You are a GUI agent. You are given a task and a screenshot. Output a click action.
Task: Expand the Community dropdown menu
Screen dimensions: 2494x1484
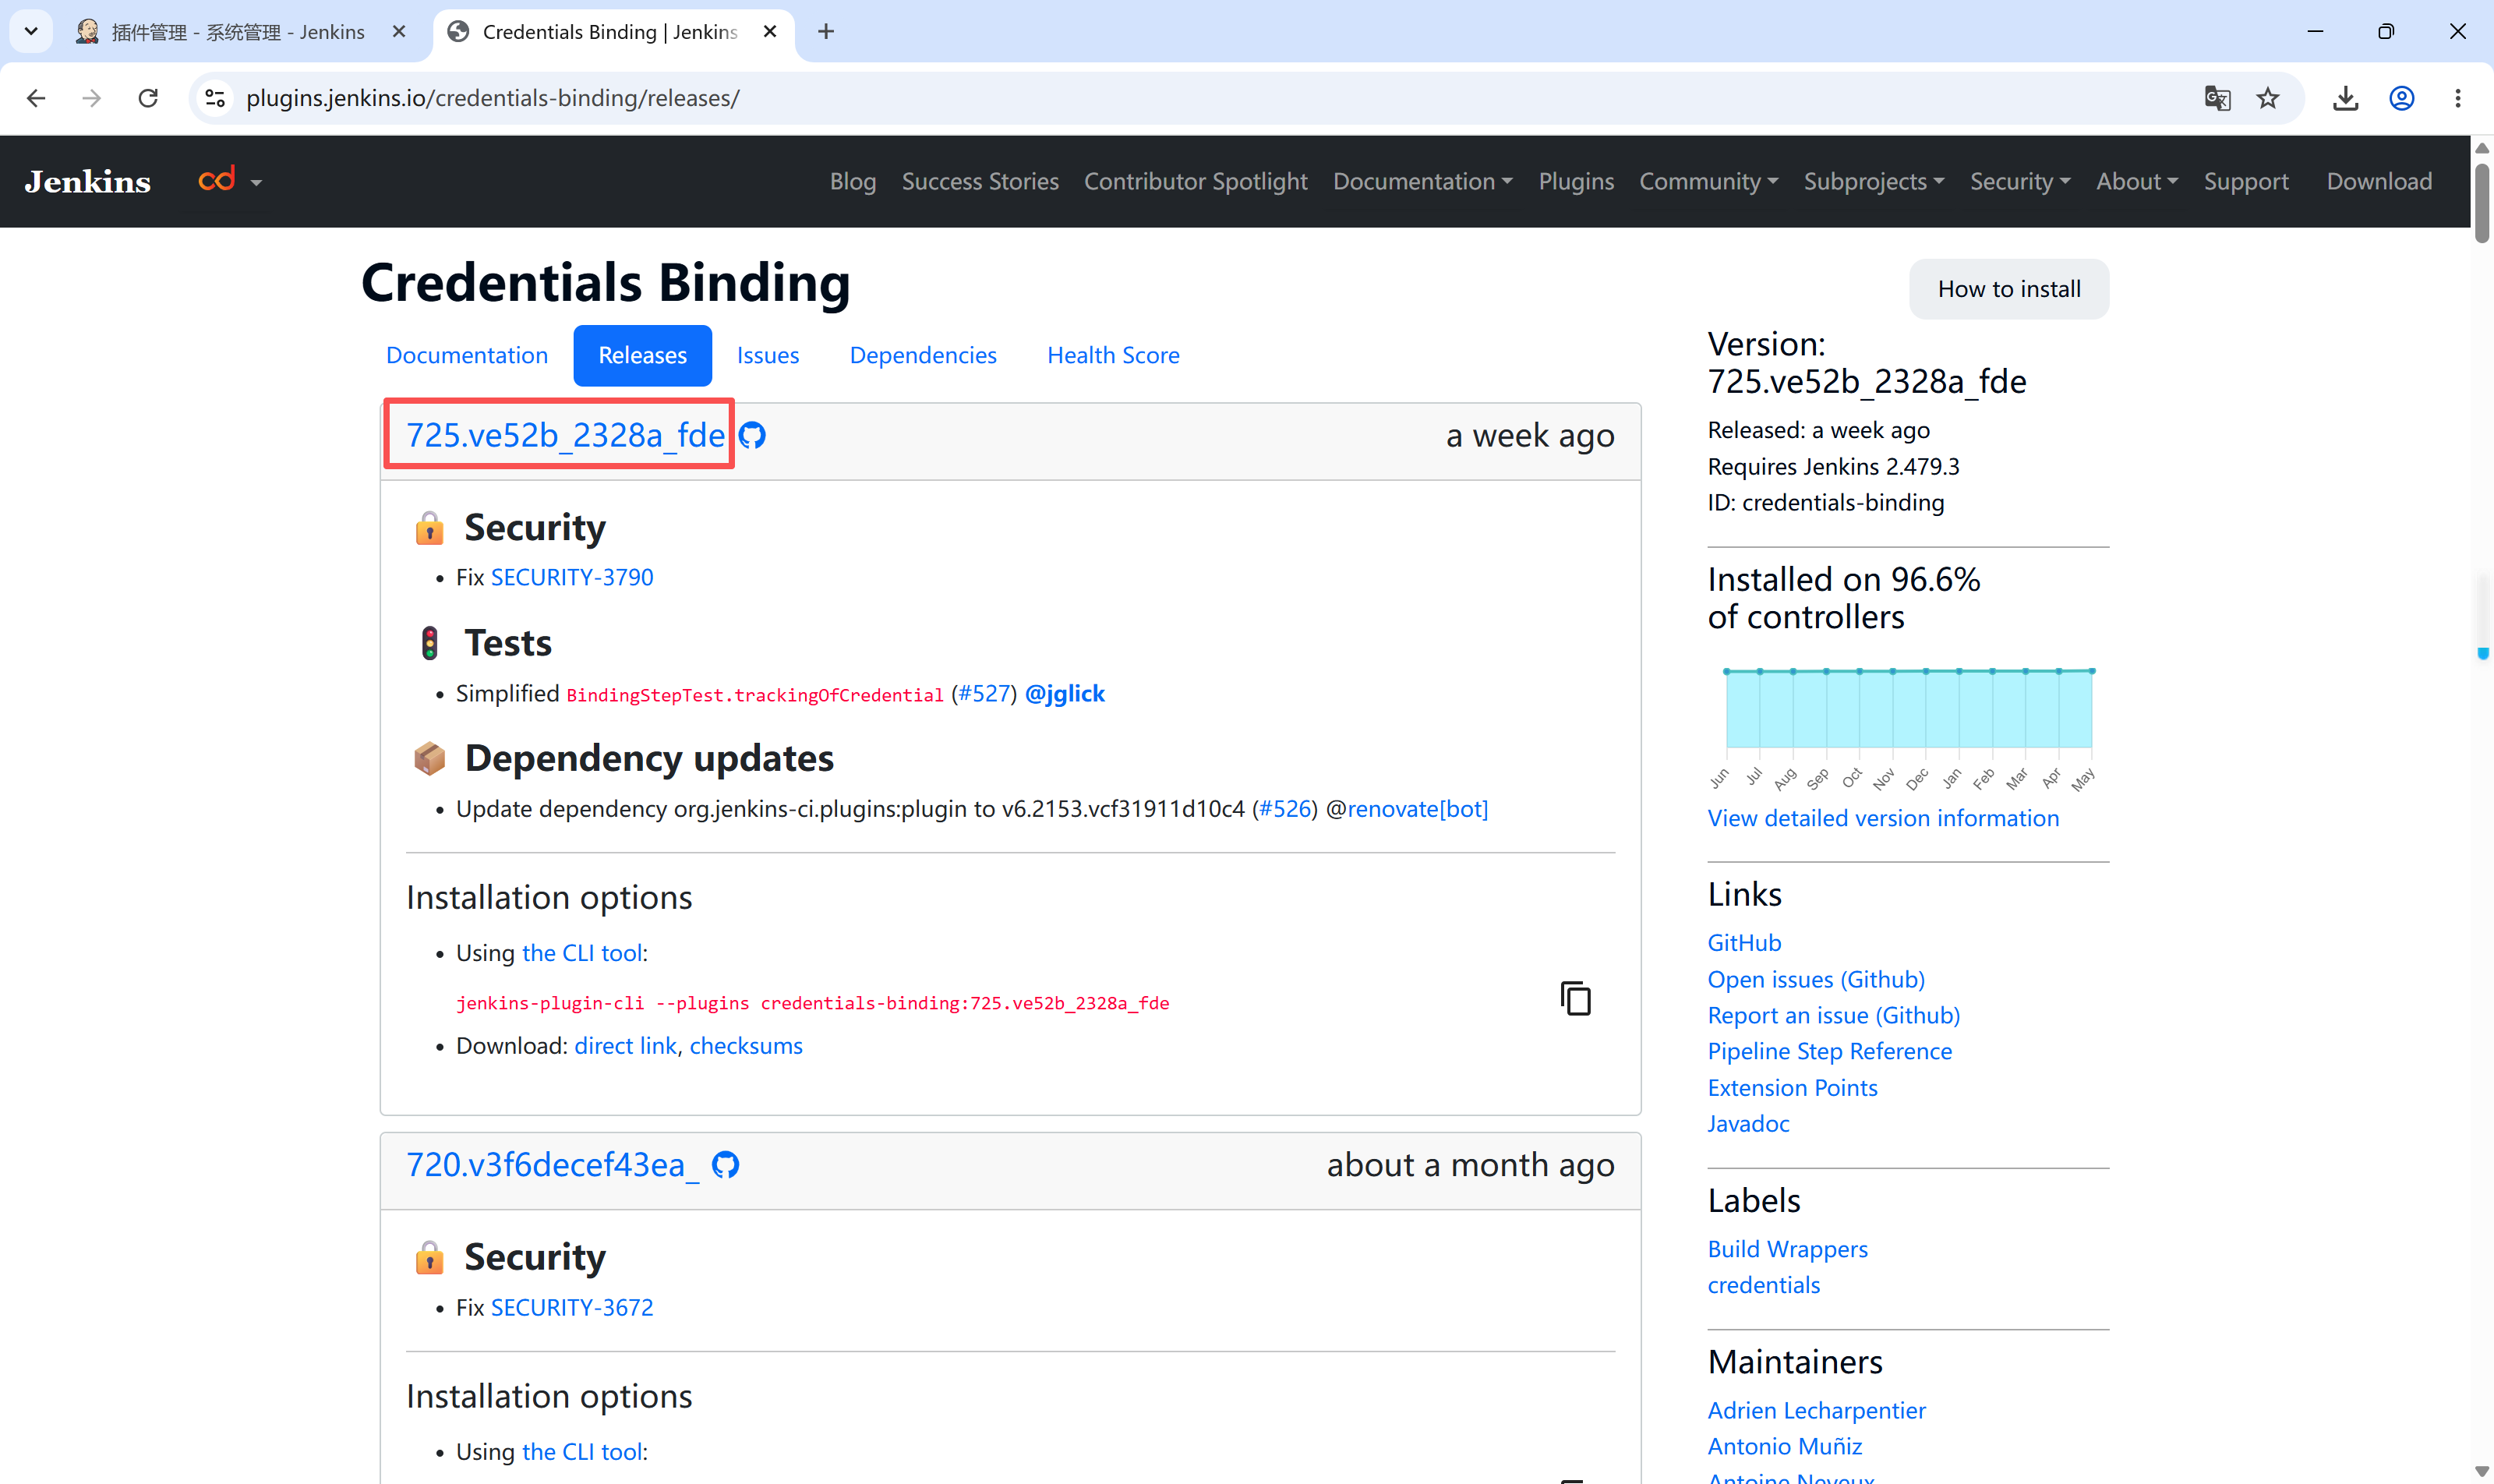point(1709,182)
